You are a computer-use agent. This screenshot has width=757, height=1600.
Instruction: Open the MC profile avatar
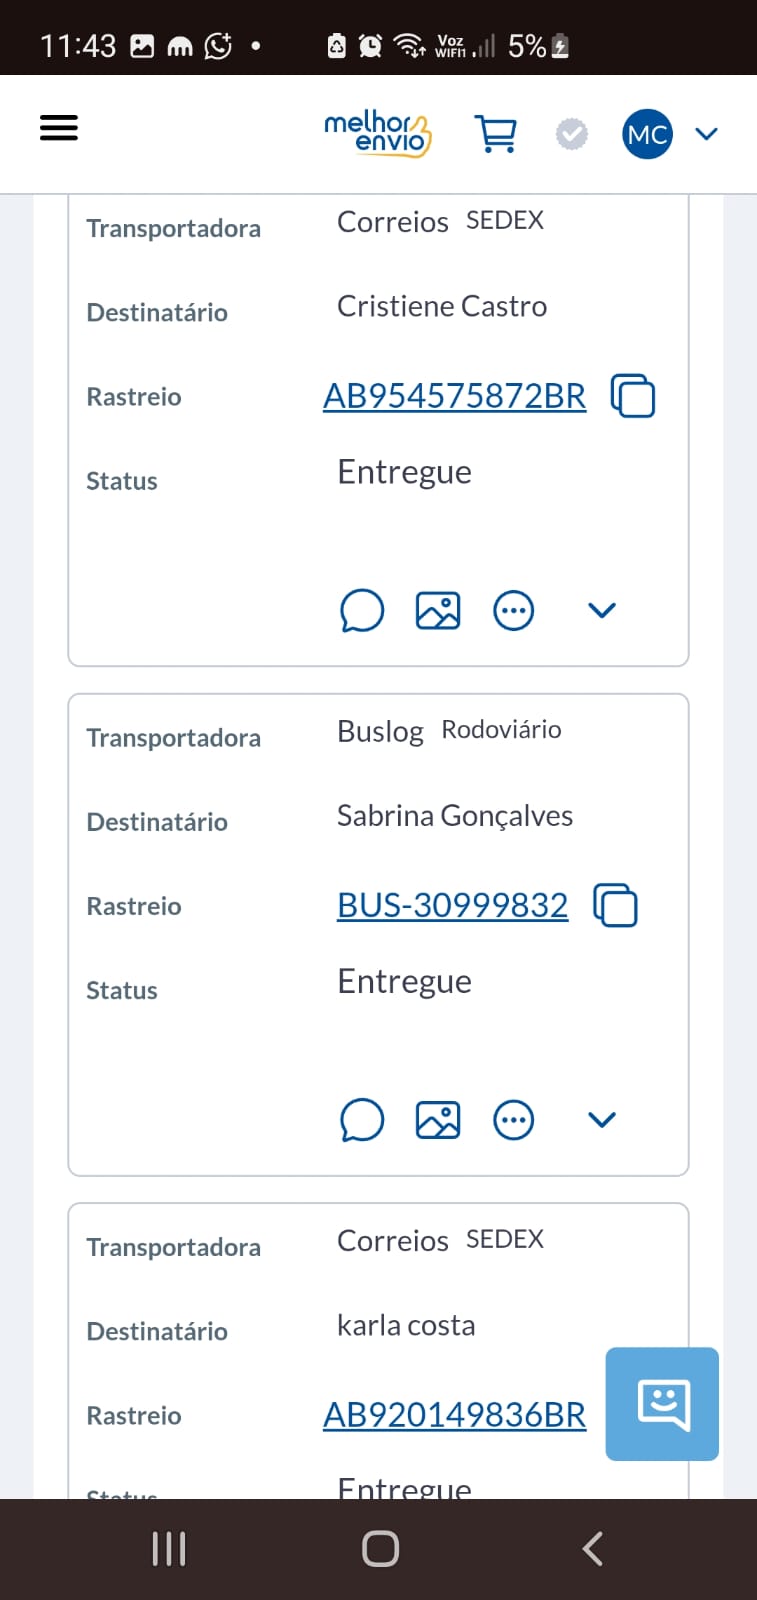tap(647, 134)
